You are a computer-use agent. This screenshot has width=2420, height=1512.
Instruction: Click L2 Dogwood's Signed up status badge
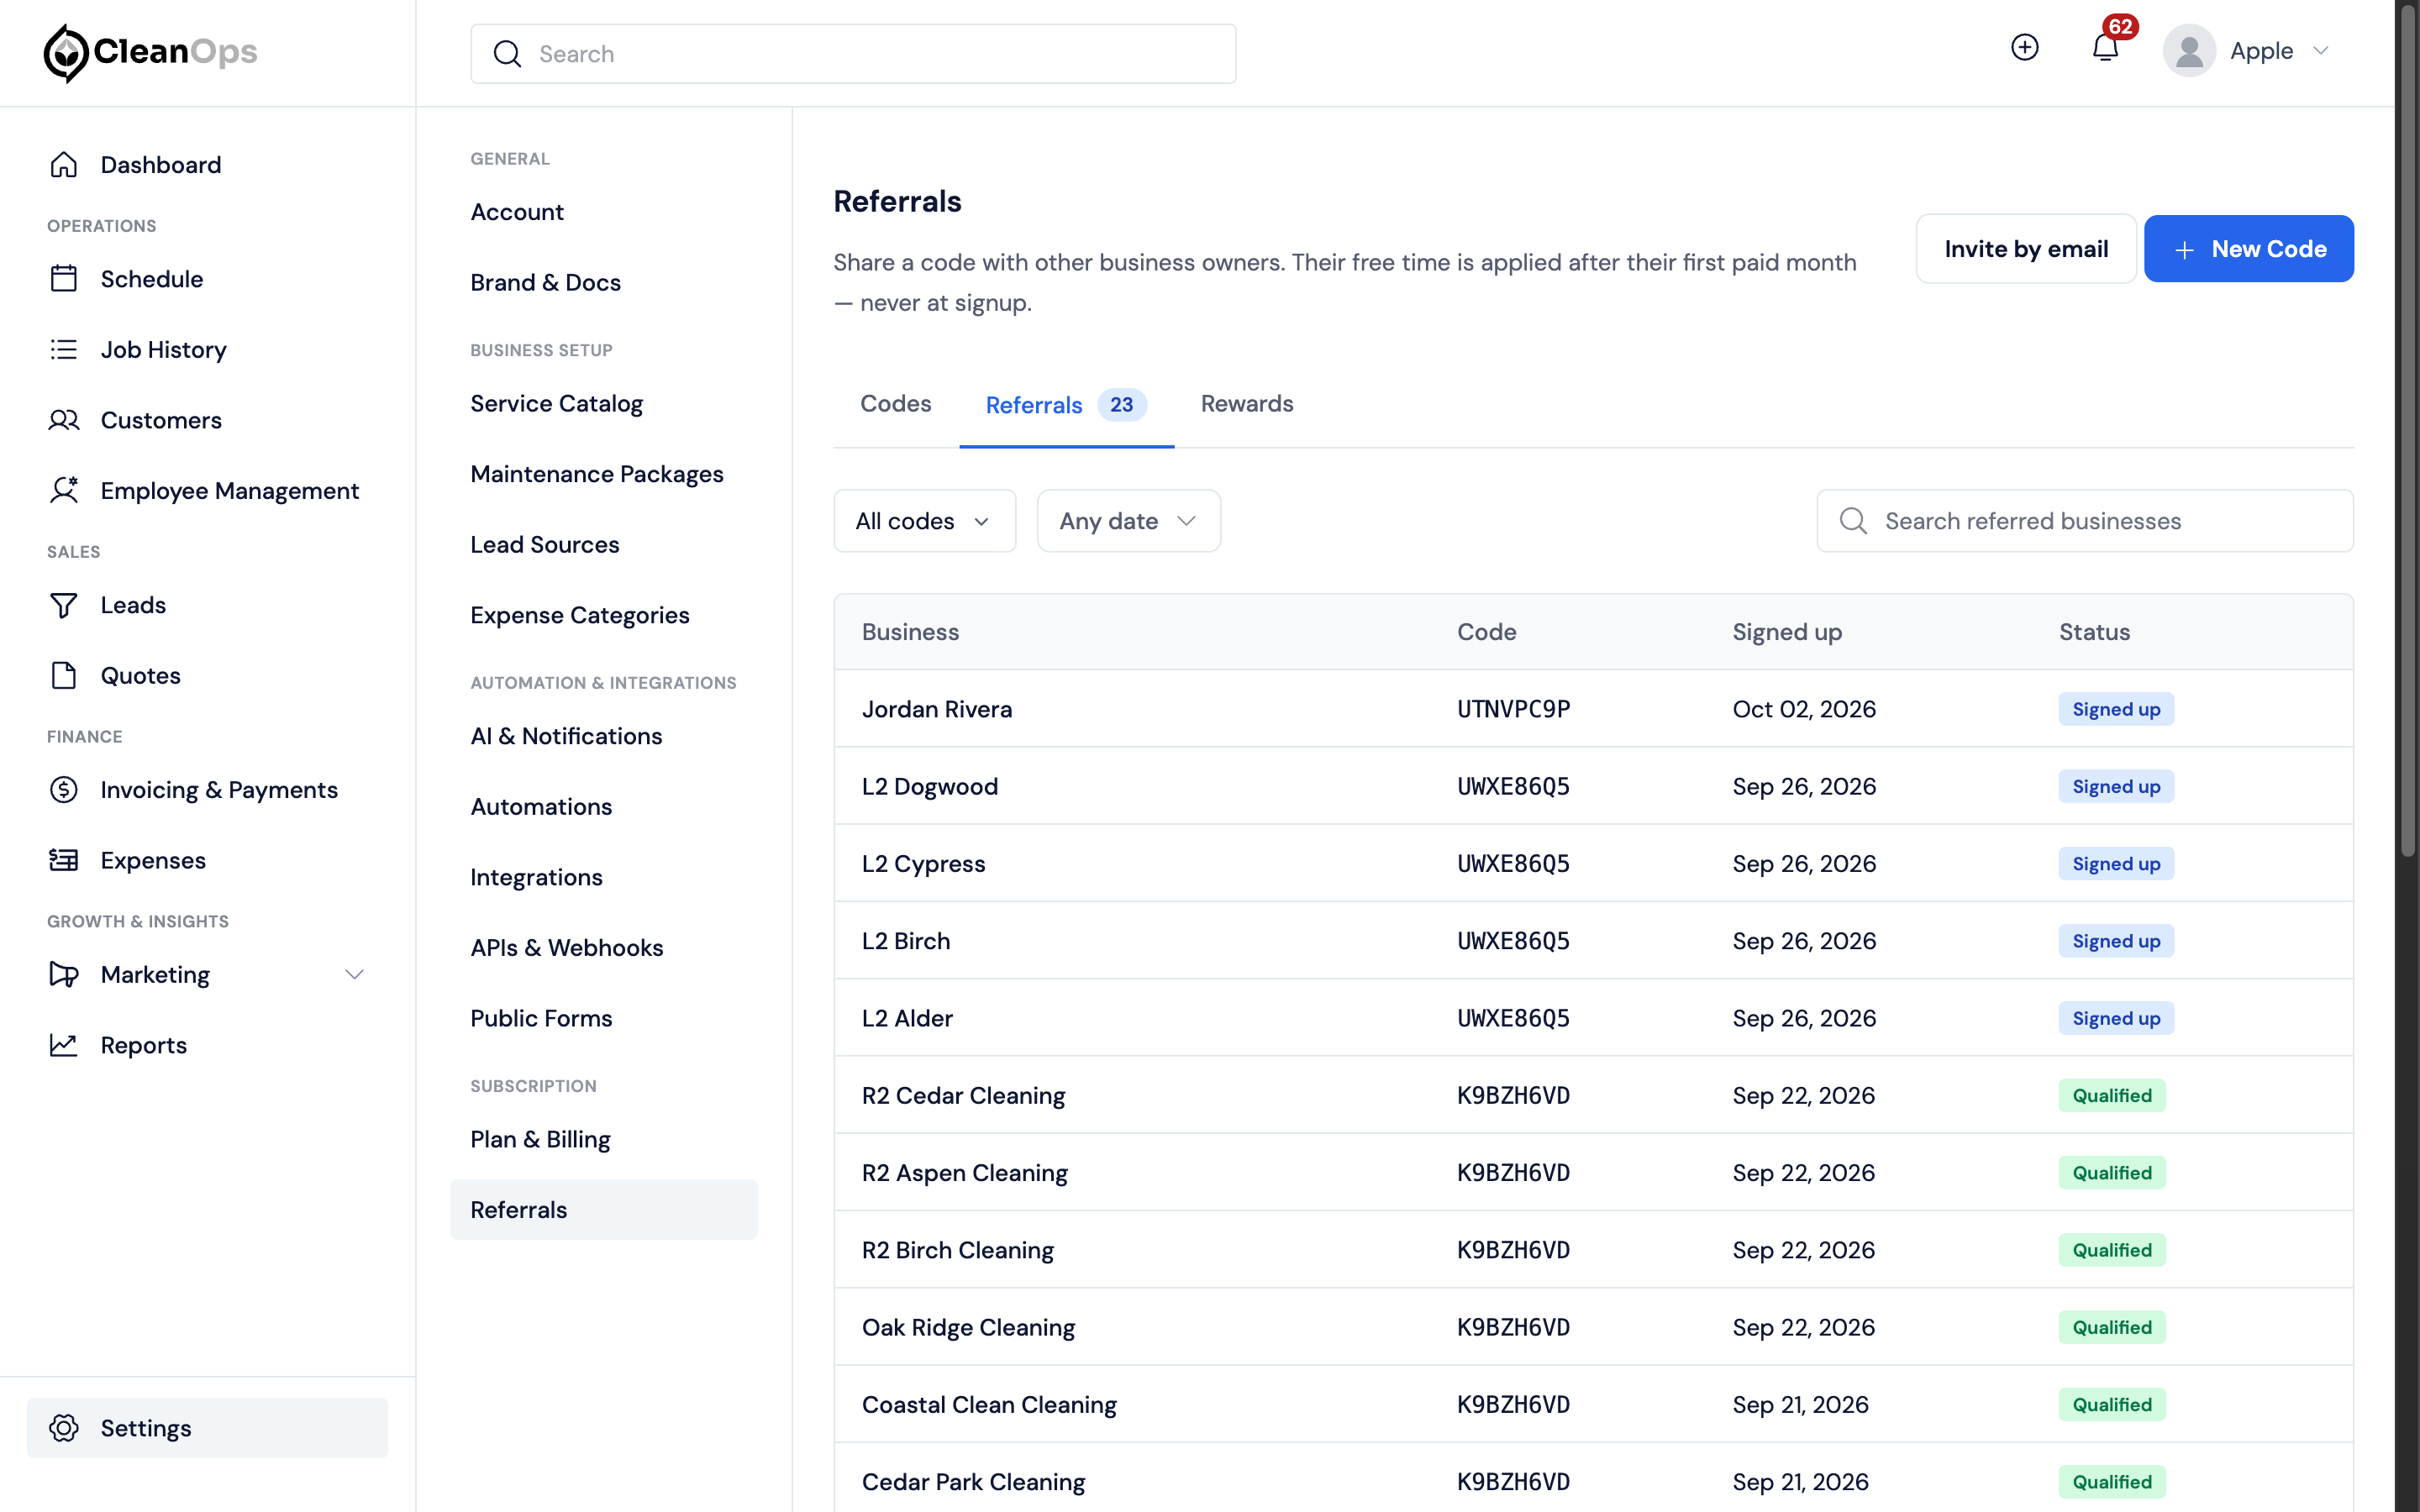[x=2116, y=786]
